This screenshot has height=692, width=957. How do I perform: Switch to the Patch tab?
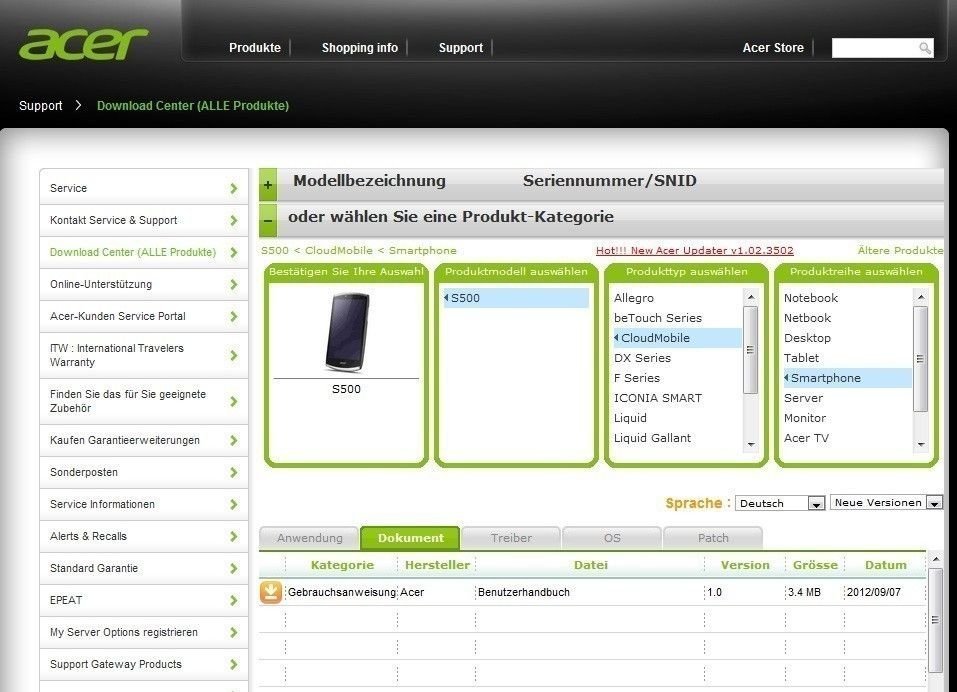coord(713,538)
